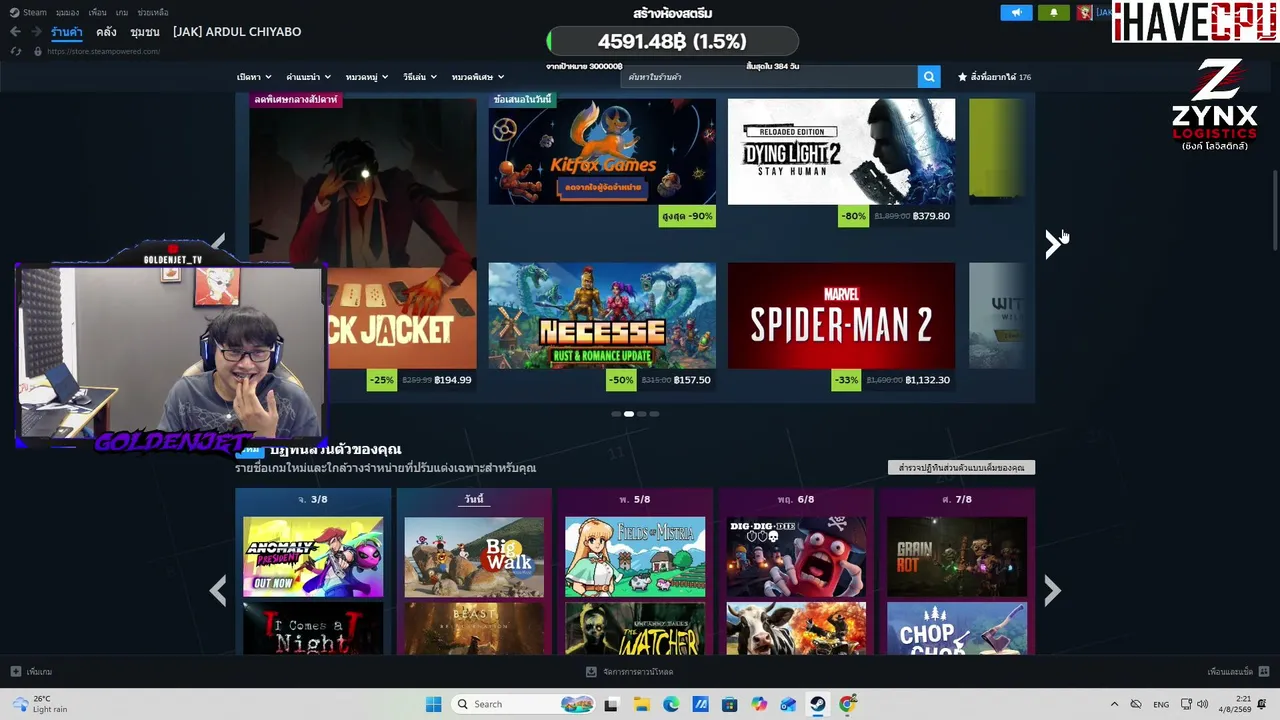Click the ENG language indicator
This screenshot has width=1280, height=720.
[x=1161, y=704]
